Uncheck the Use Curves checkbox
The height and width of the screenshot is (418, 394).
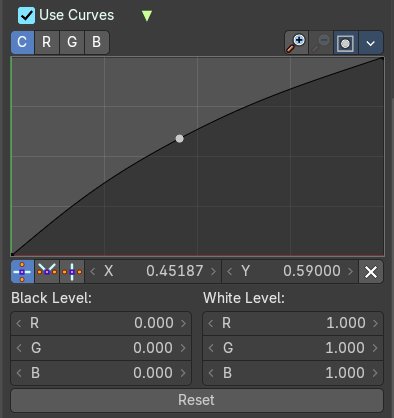coord(26,16)
